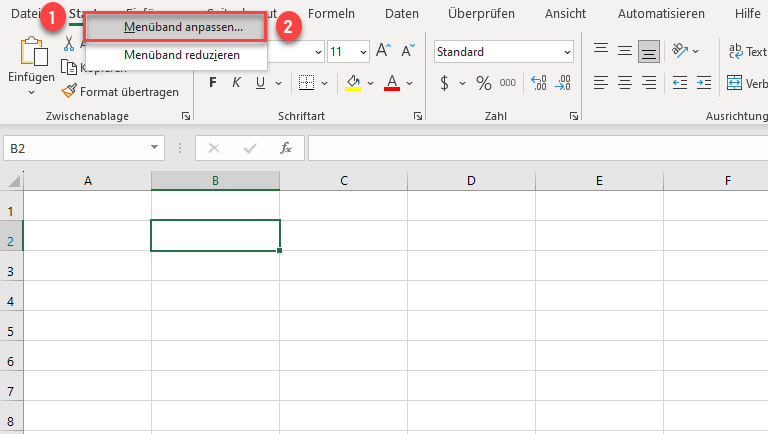Click the text orientation icon
Image resolution: width=768 pixels, height=434 pixels.
coord(680,50)
